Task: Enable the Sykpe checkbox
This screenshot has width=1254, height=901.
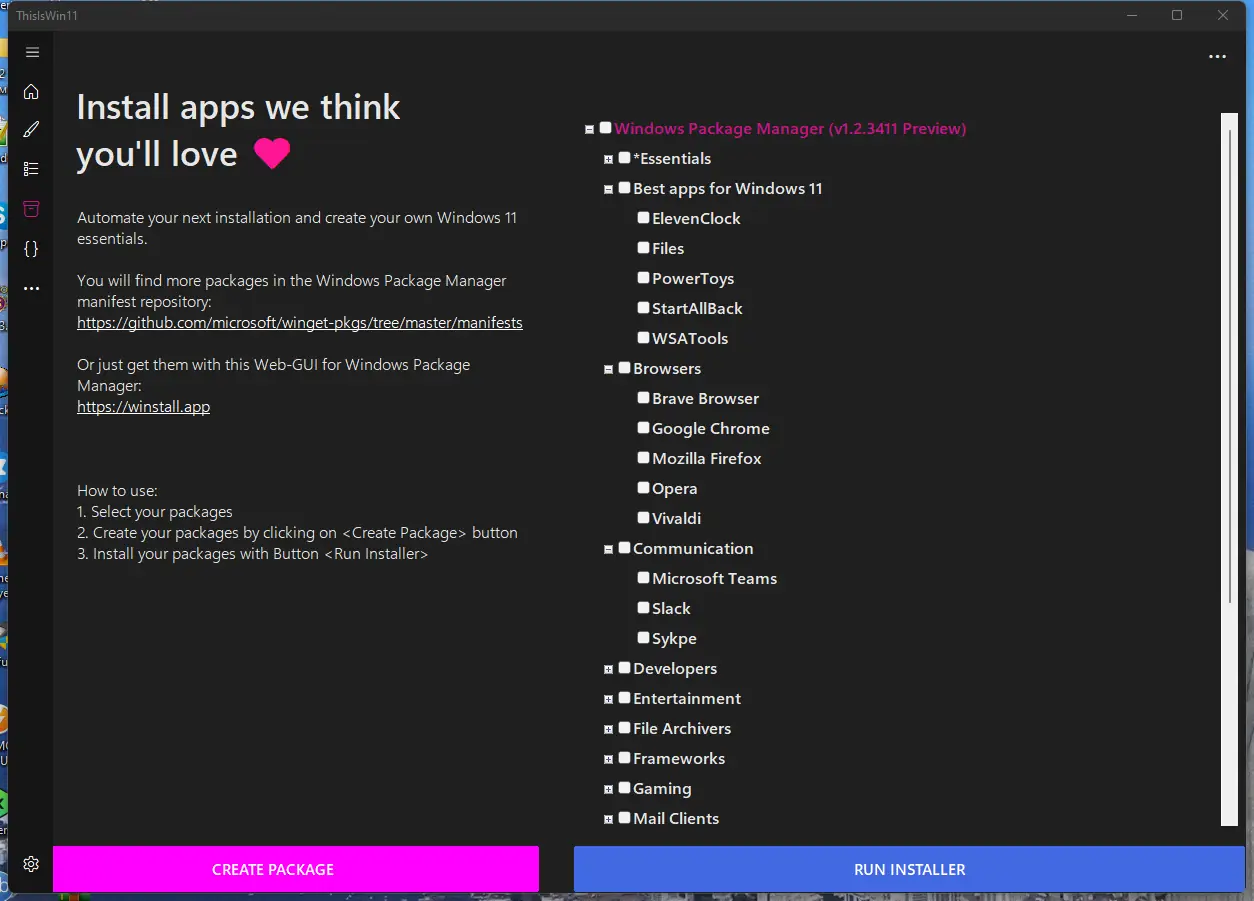Action: click(x=643, y=638)
